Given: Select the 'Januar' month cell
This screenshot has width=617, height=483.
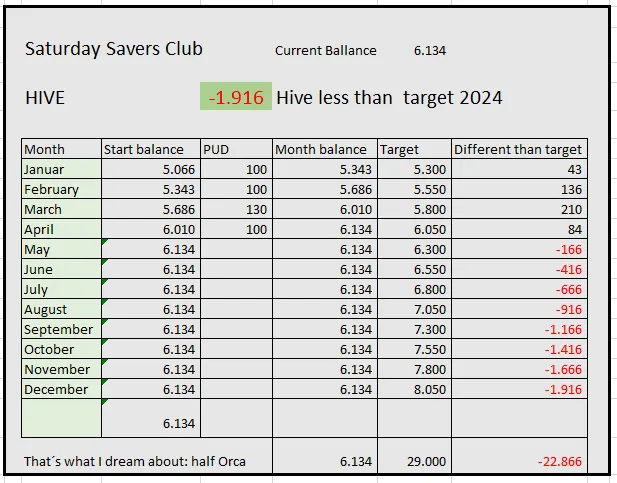Looking at the screenshot, I should click(x=61, y=169).
